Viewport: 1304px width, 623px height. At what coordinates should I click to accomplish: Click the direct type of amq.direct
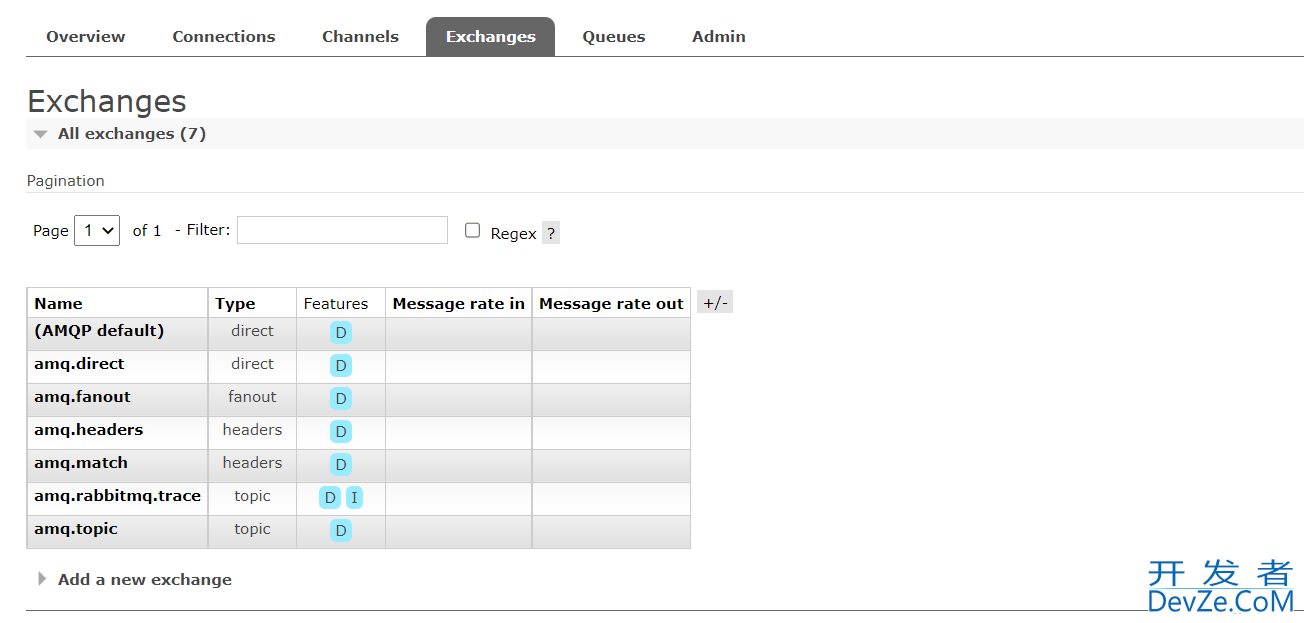(x=252, y=363)
